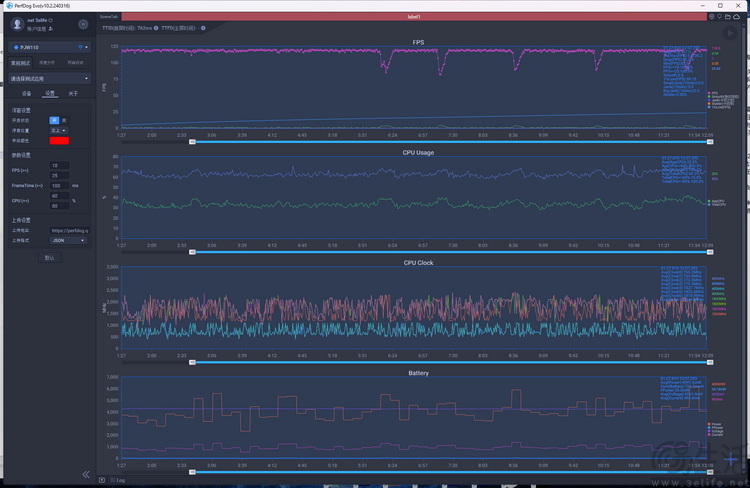Click the CPU upper threshold field showing 80
This screenshot has height=488, width=750.
point(59,206)
